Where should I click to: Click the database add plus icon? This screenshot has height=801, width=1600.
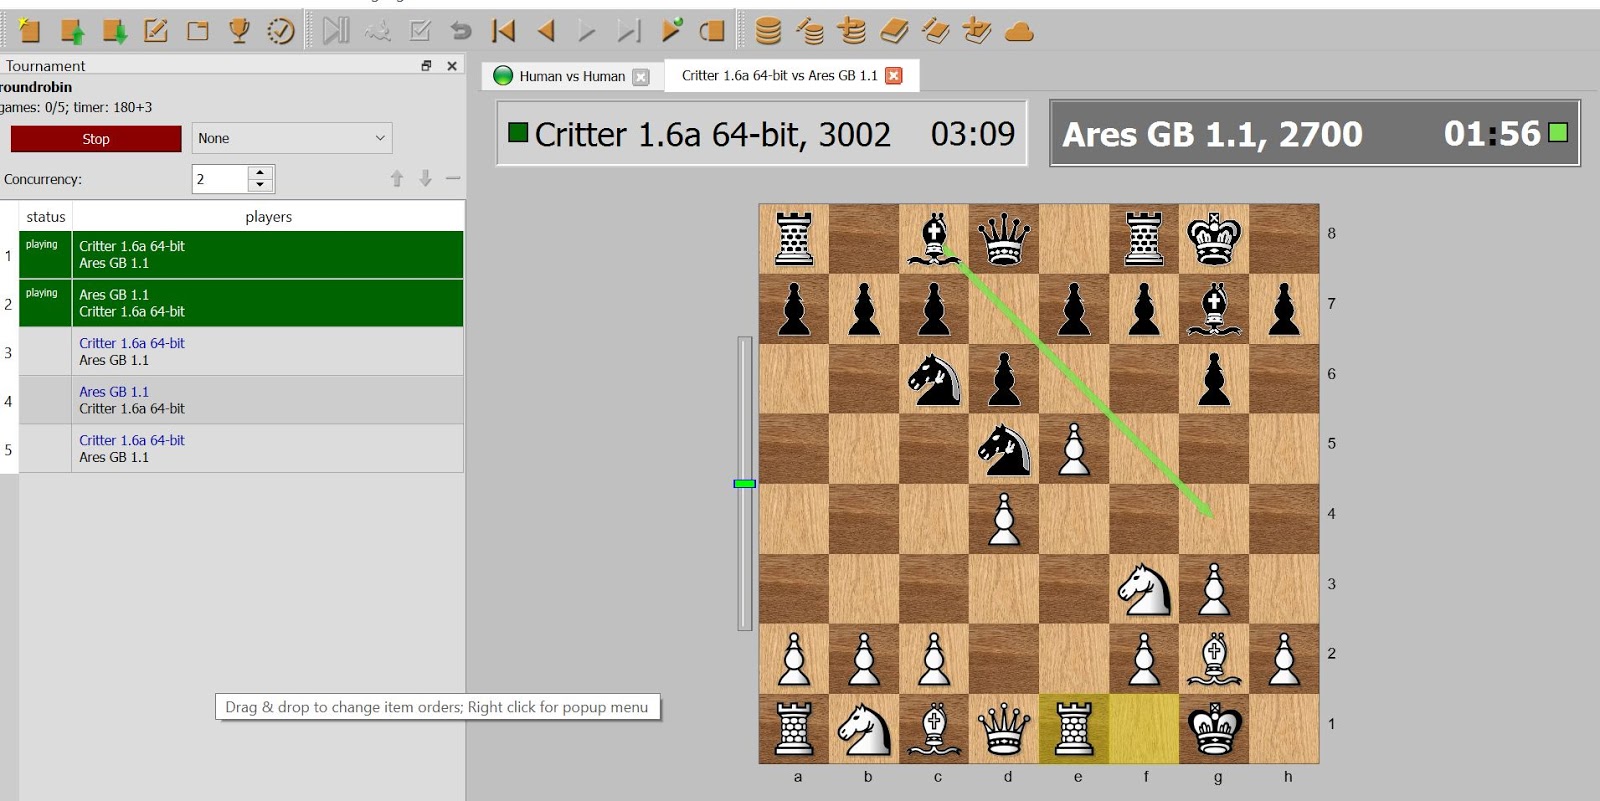(852, 31)
